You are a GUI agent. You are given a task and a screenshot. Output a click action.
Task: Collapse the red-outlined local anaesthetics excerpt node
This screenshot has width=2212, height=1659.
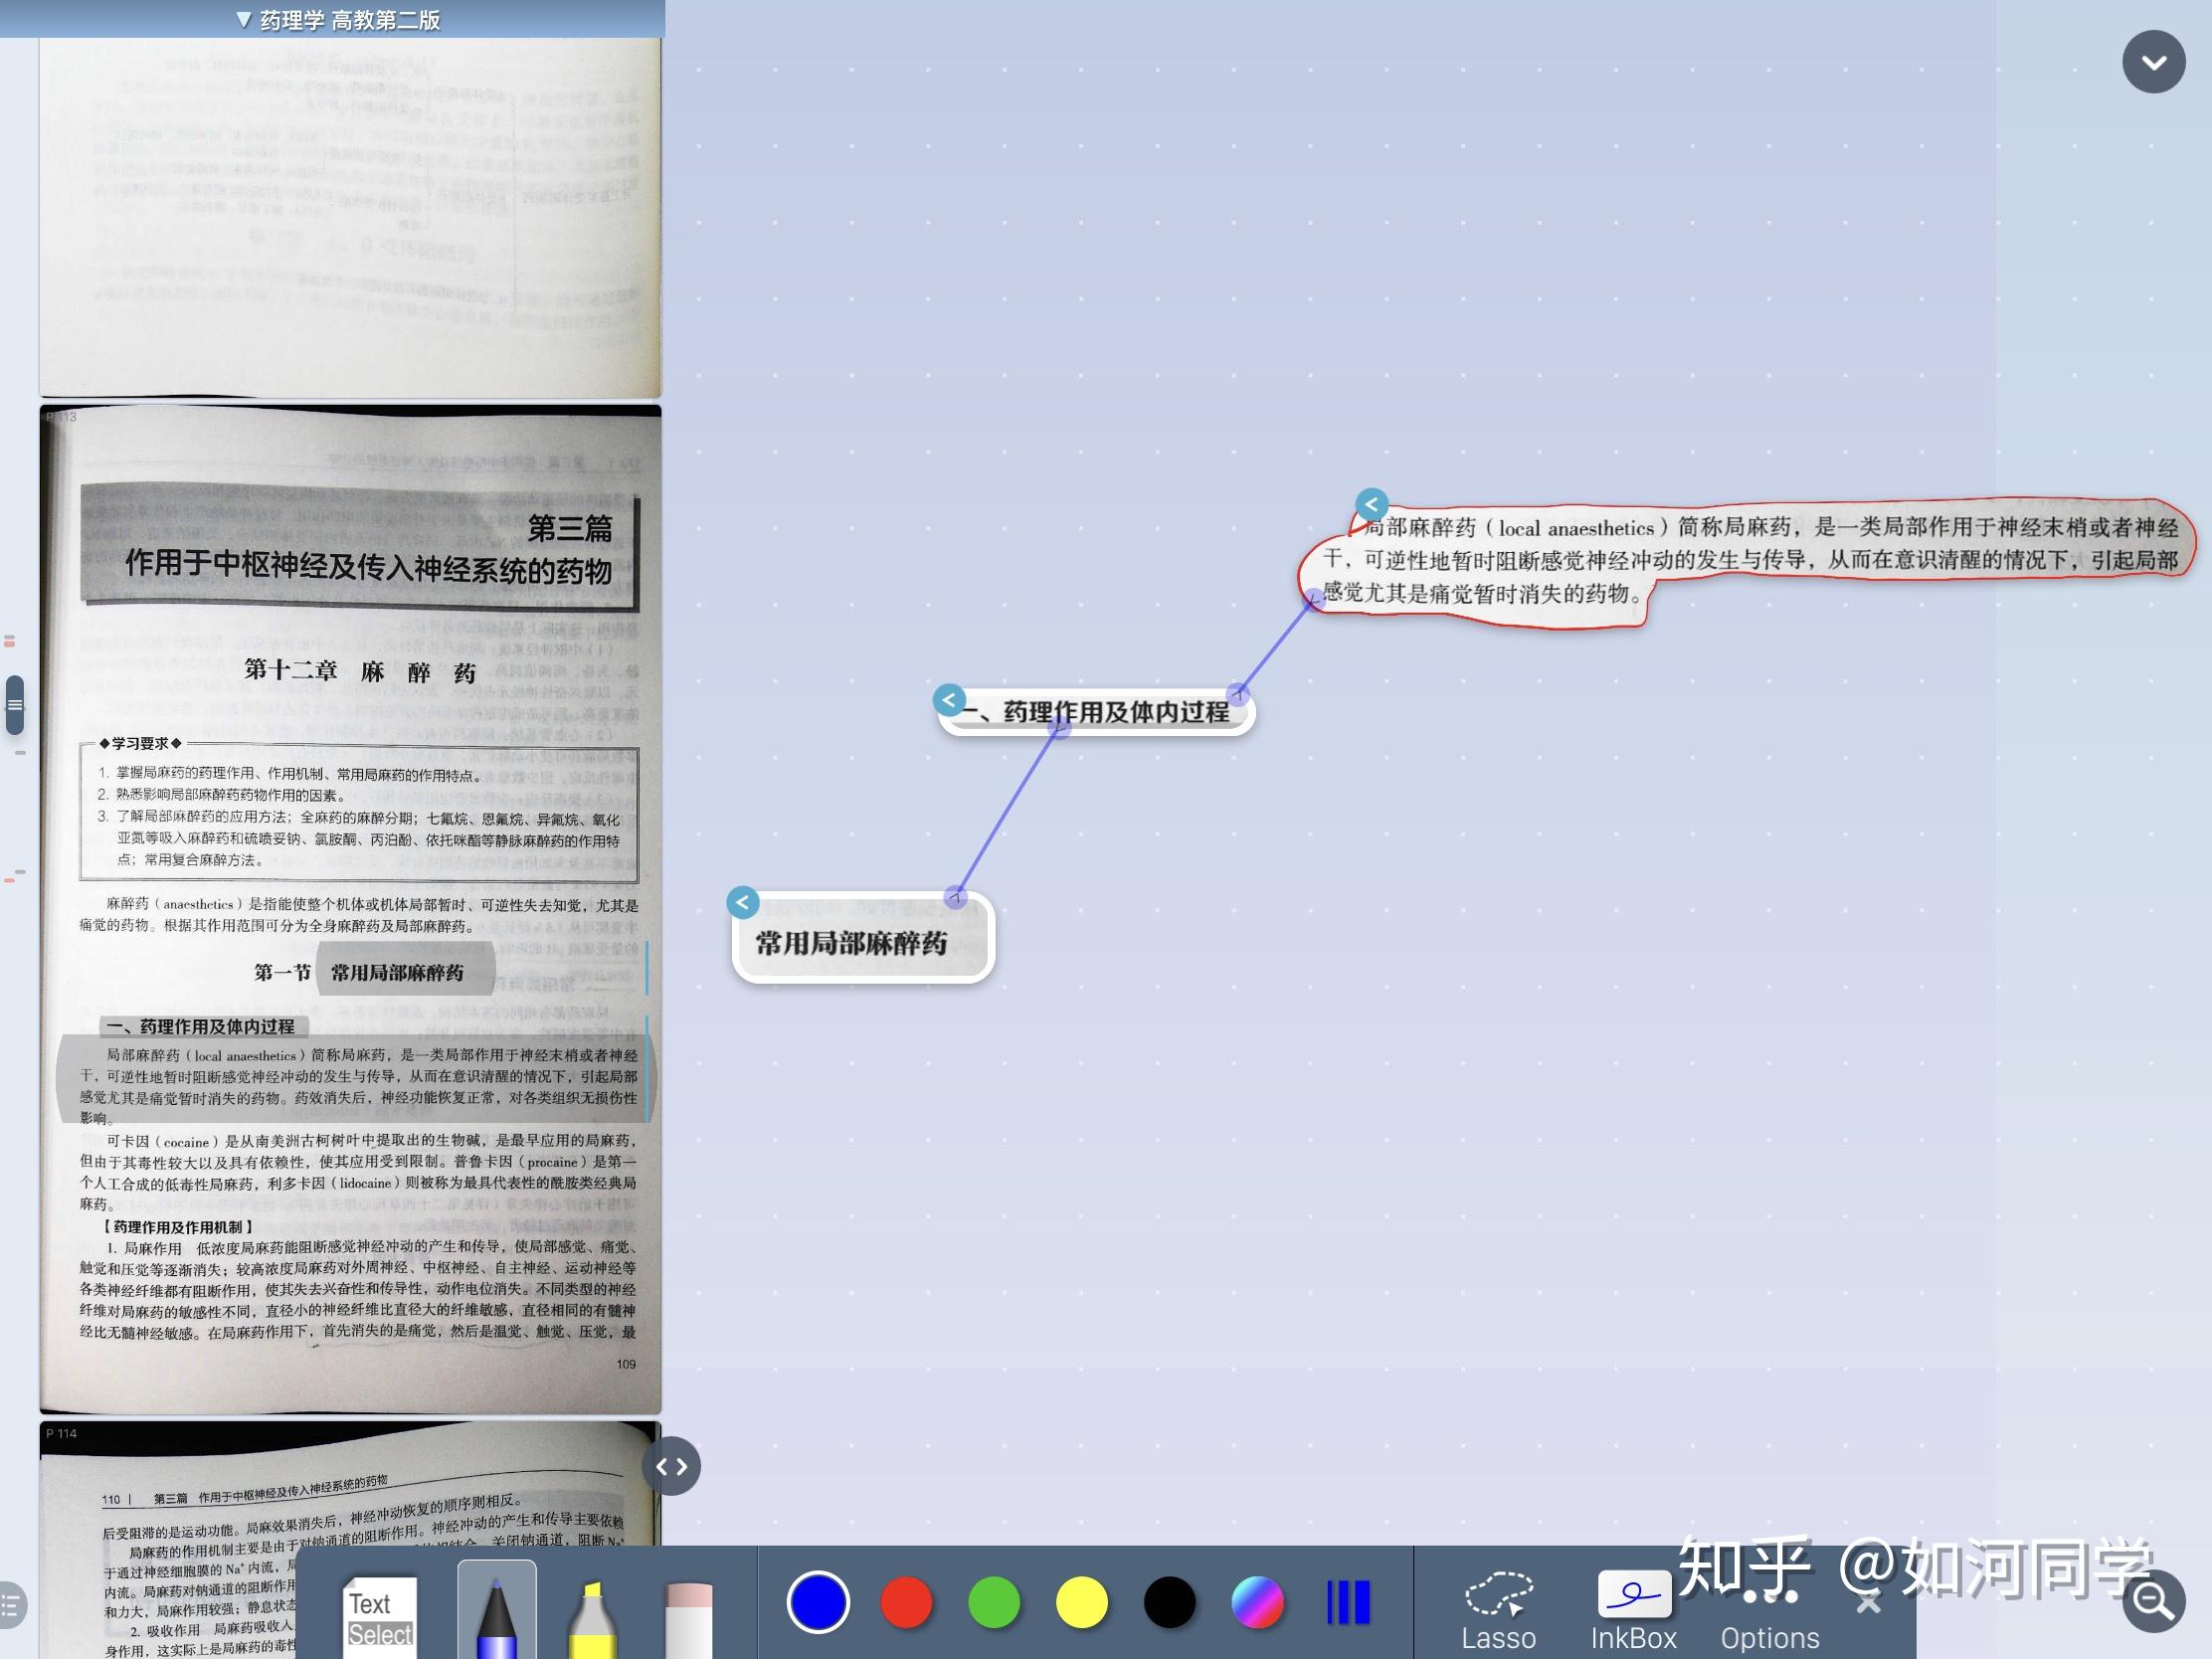tap(1371, 504)
